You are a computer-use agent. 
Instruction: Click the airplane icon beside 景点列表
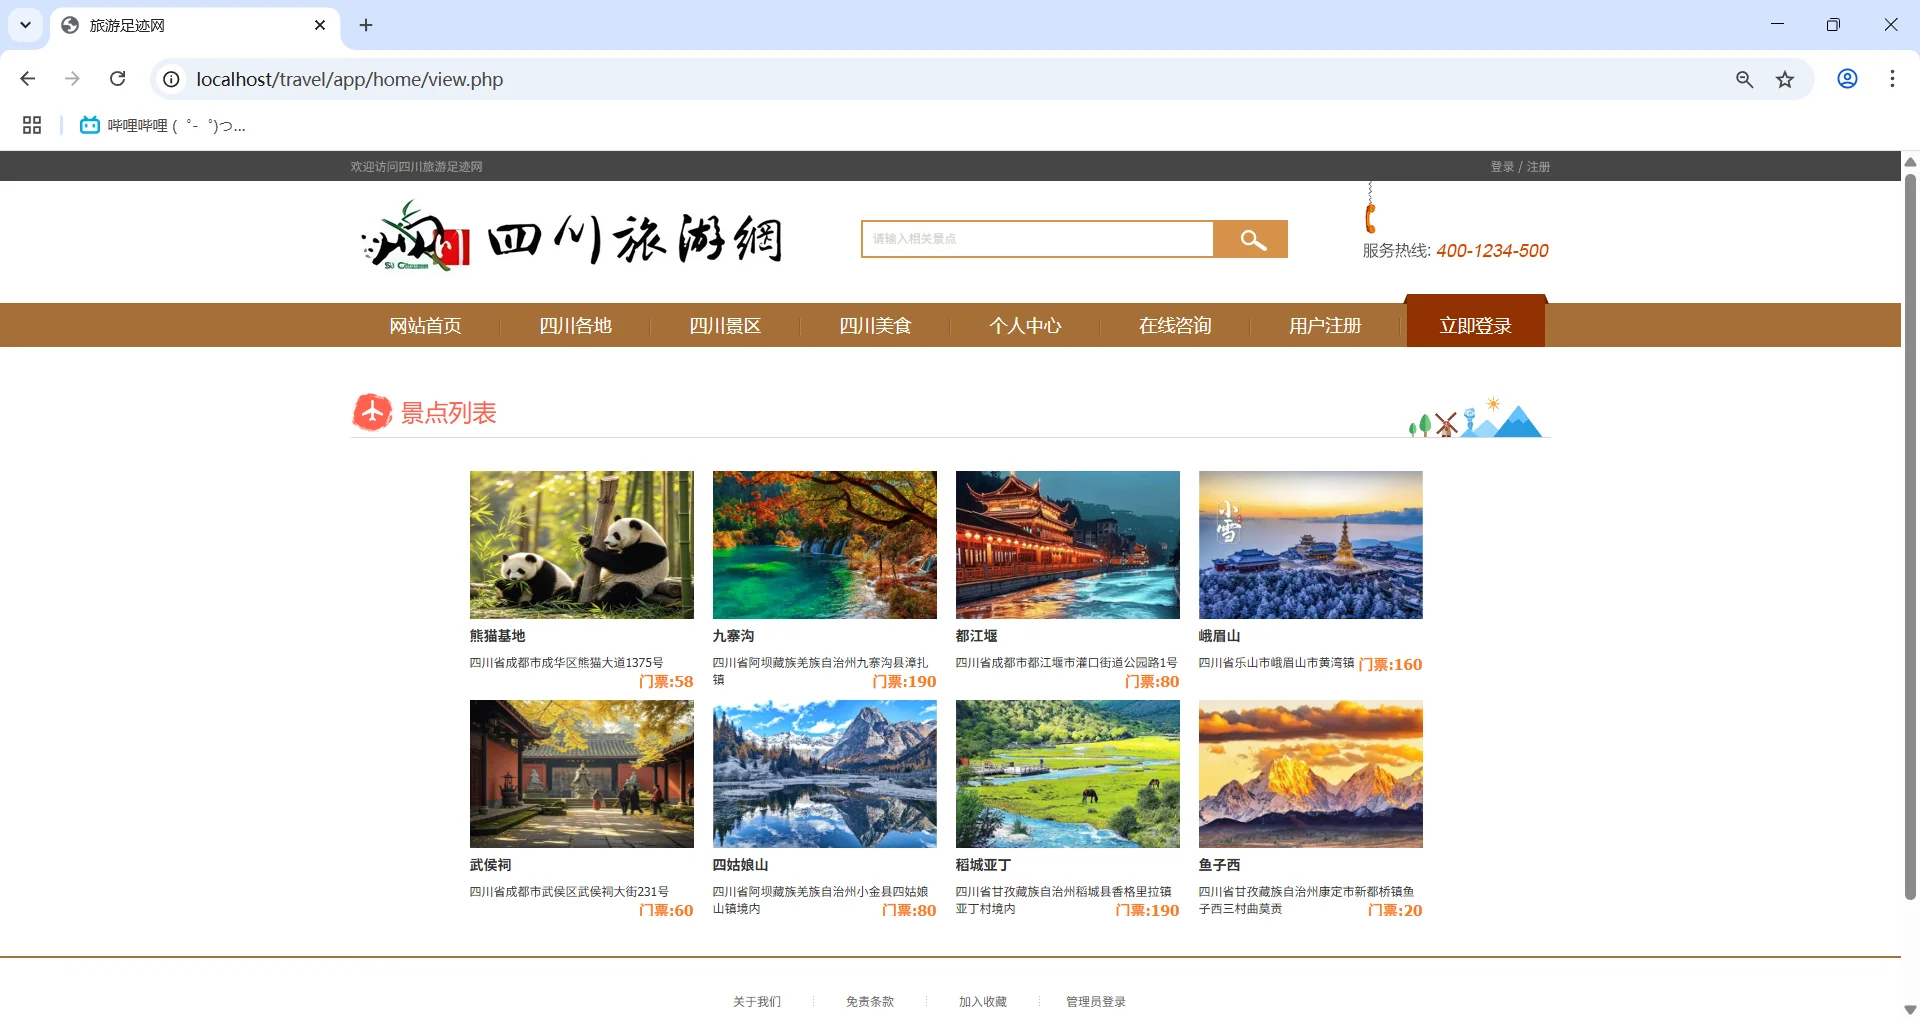point(371,412)
